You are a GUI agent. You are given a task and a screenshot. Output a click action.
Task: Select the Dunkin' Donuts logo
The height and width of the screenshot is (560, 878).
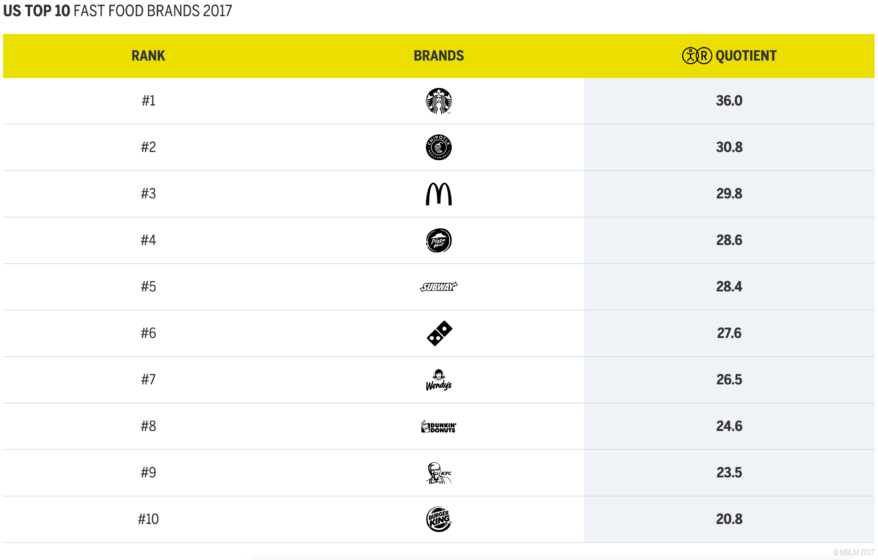point(438,427)
